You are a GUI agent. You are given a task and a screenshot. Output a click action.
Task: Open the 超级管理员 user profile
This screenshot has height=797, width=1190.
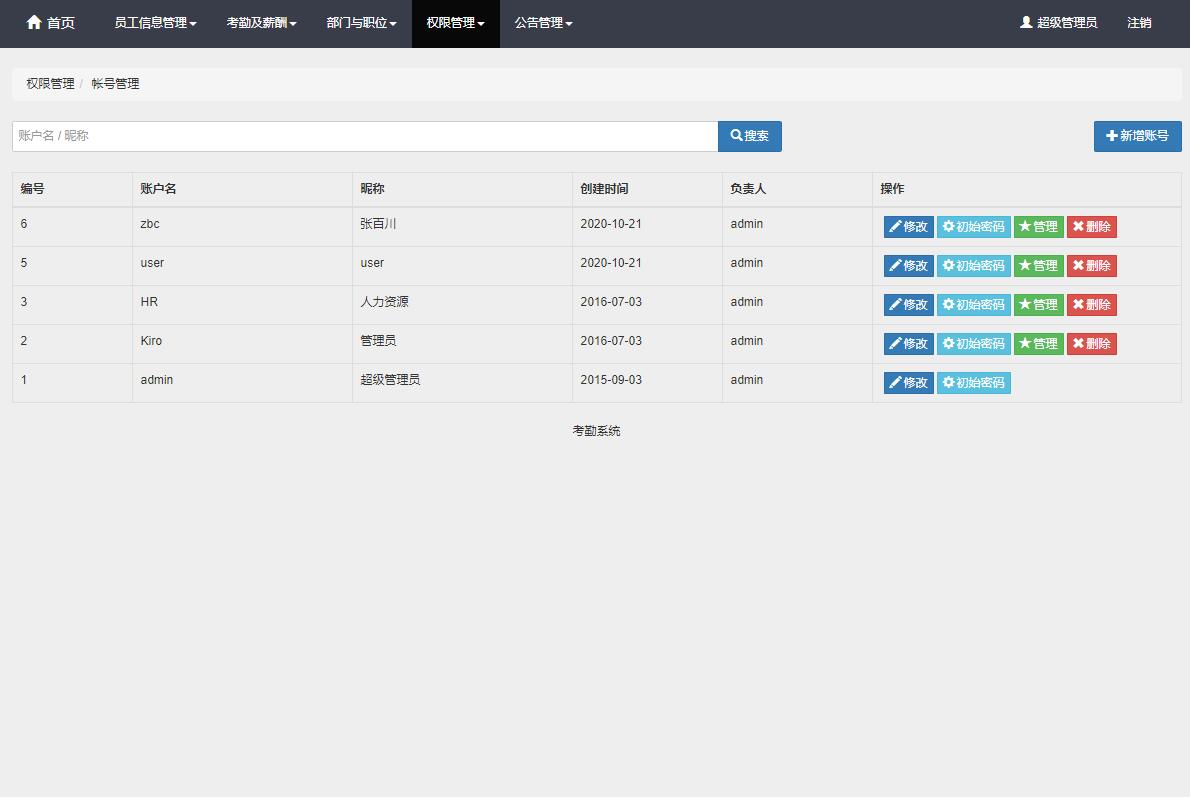coord(1058,23)
